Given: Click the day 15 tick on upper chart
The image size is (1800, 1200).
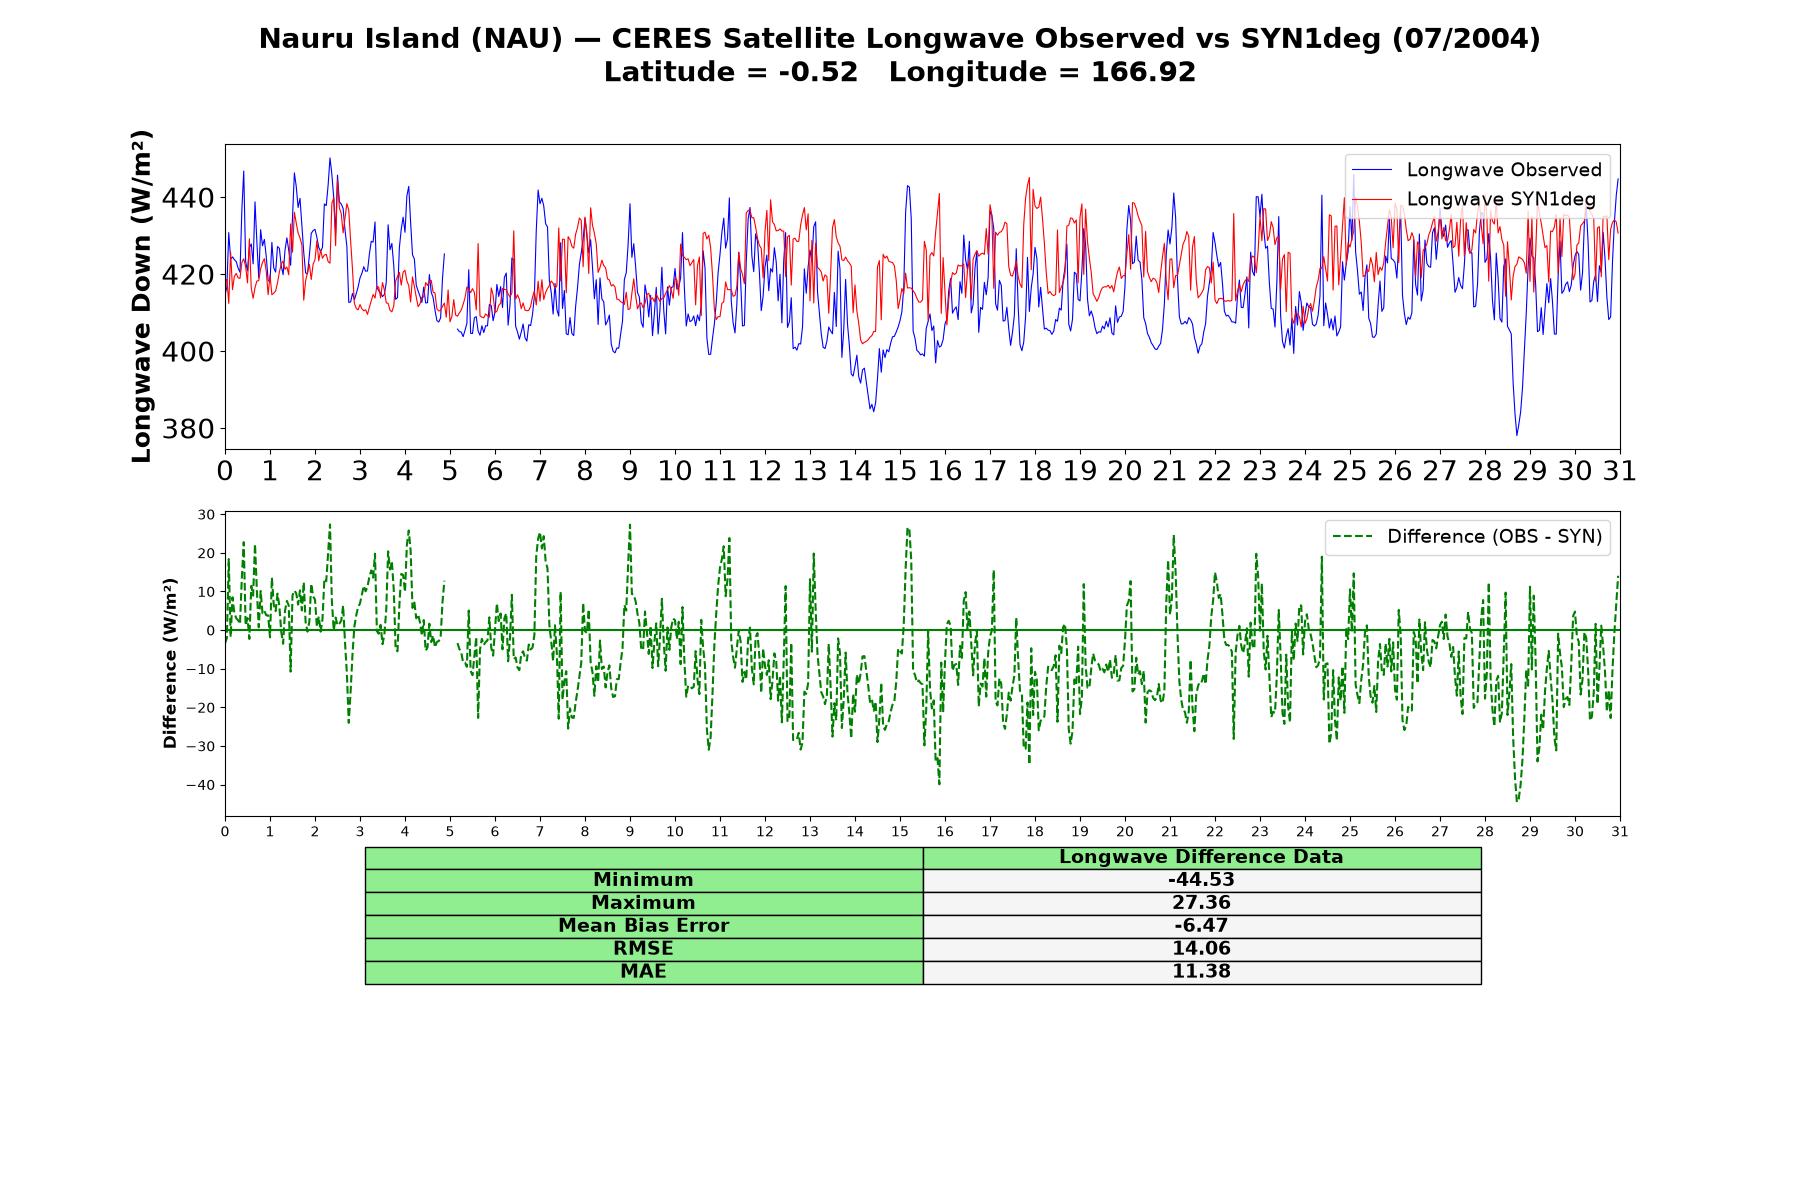Looking at the screenshot, I should click(x=900, y=471).
